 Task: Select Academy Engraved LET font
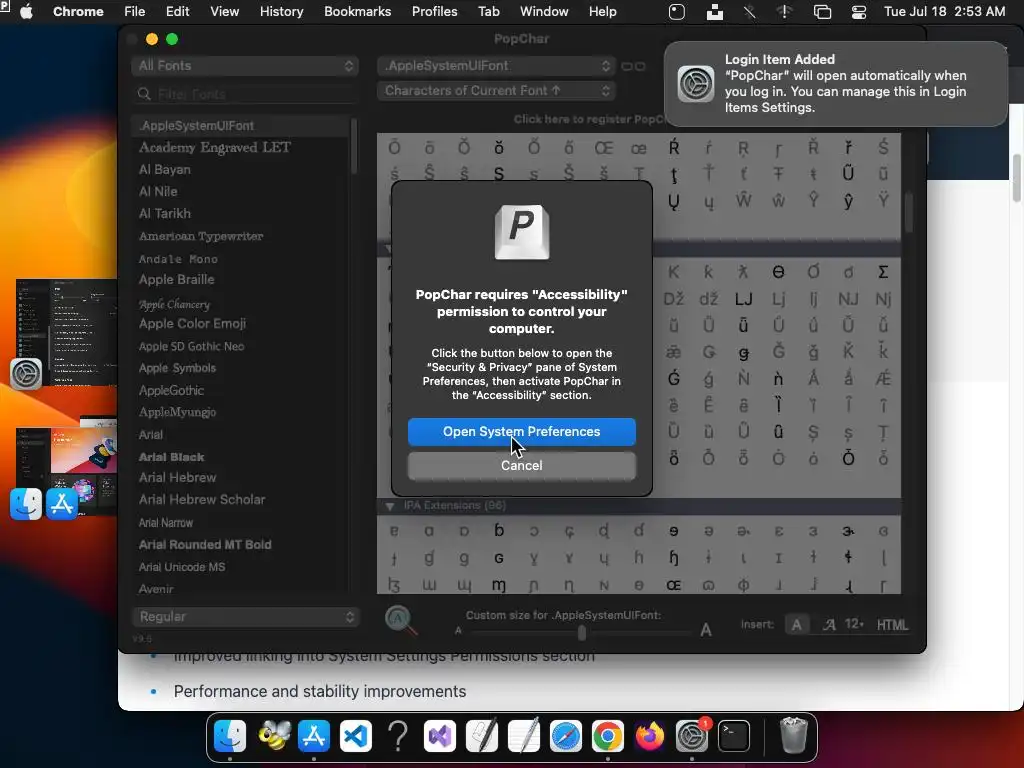coord(214,148)
